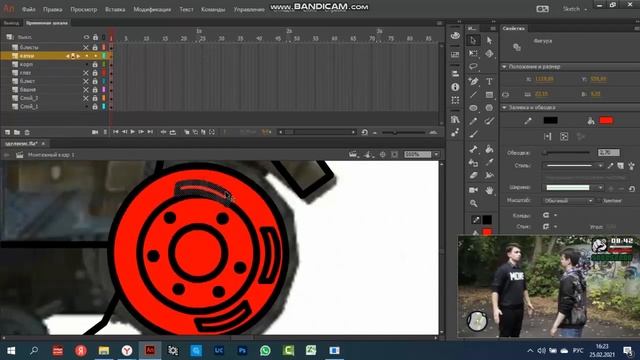Image resolution: width=640 pixels, height=360 pixels.
Task: Show the hidden fourth layer
Action: pyautogui.click(x=86, y=73)
